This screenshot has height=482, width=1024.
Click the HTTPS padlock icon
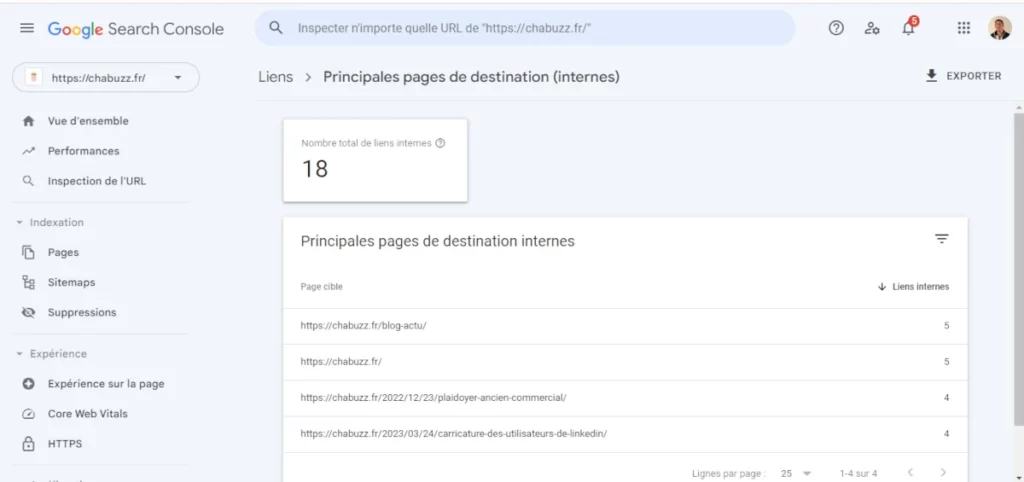click(27, 443)
